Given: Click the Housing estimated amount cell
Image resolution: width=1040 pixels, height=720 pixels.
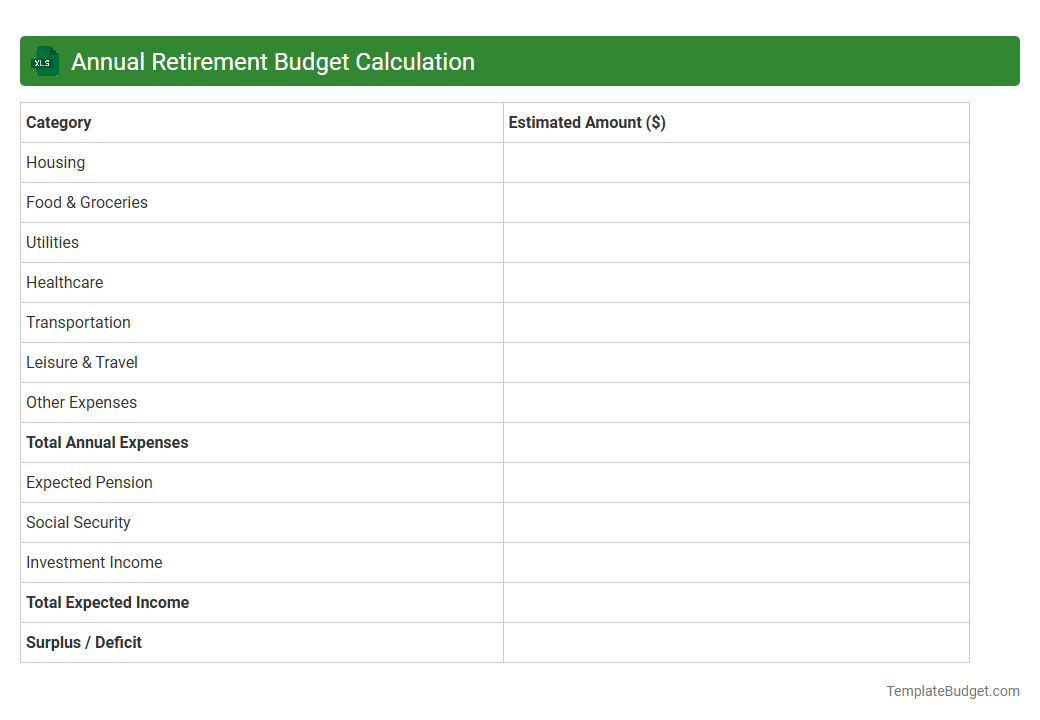Looking at the screenshot, I should [735, 162].
